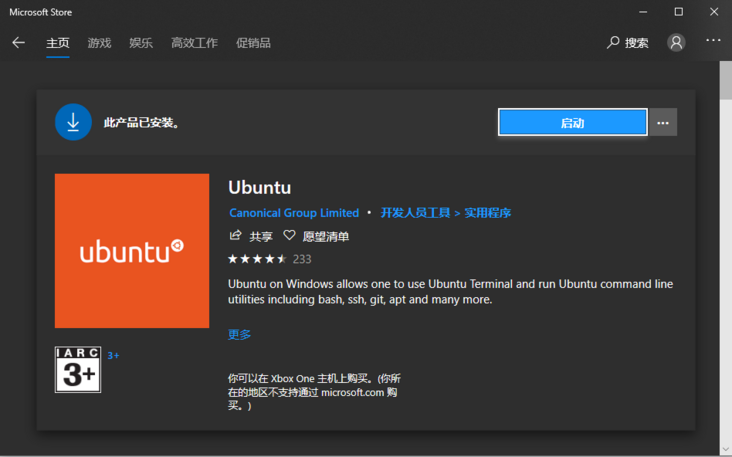Click the star rating with 233 reviews
The height and width of the screenshot is (457, 732).
coord(259,259)
